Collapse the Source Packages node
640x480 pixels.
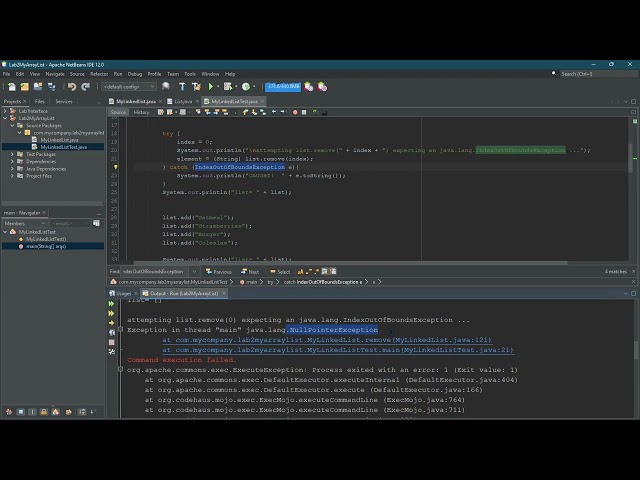click(x=12, y=126)
